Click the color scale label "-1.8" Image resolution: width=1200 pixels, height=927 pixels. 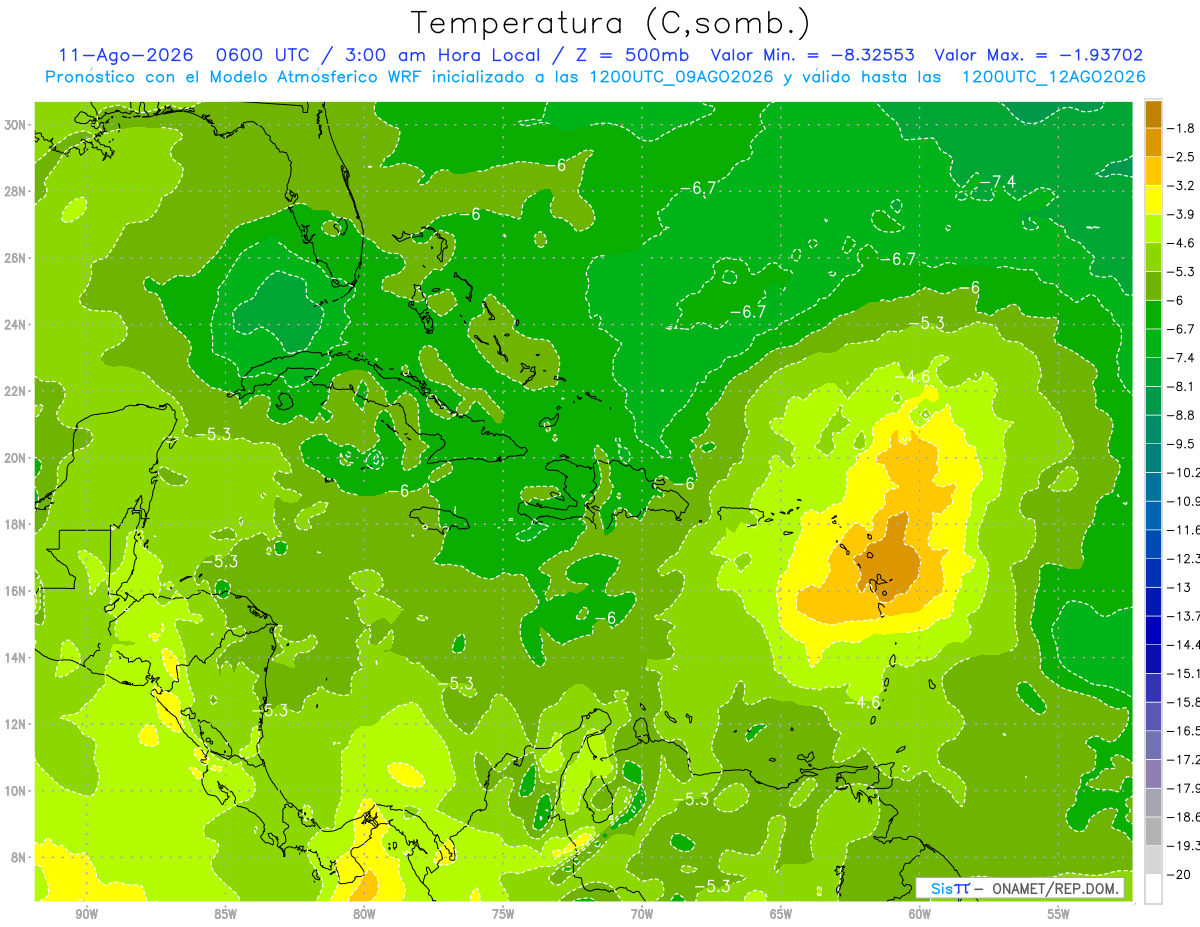pos(1183,128)
